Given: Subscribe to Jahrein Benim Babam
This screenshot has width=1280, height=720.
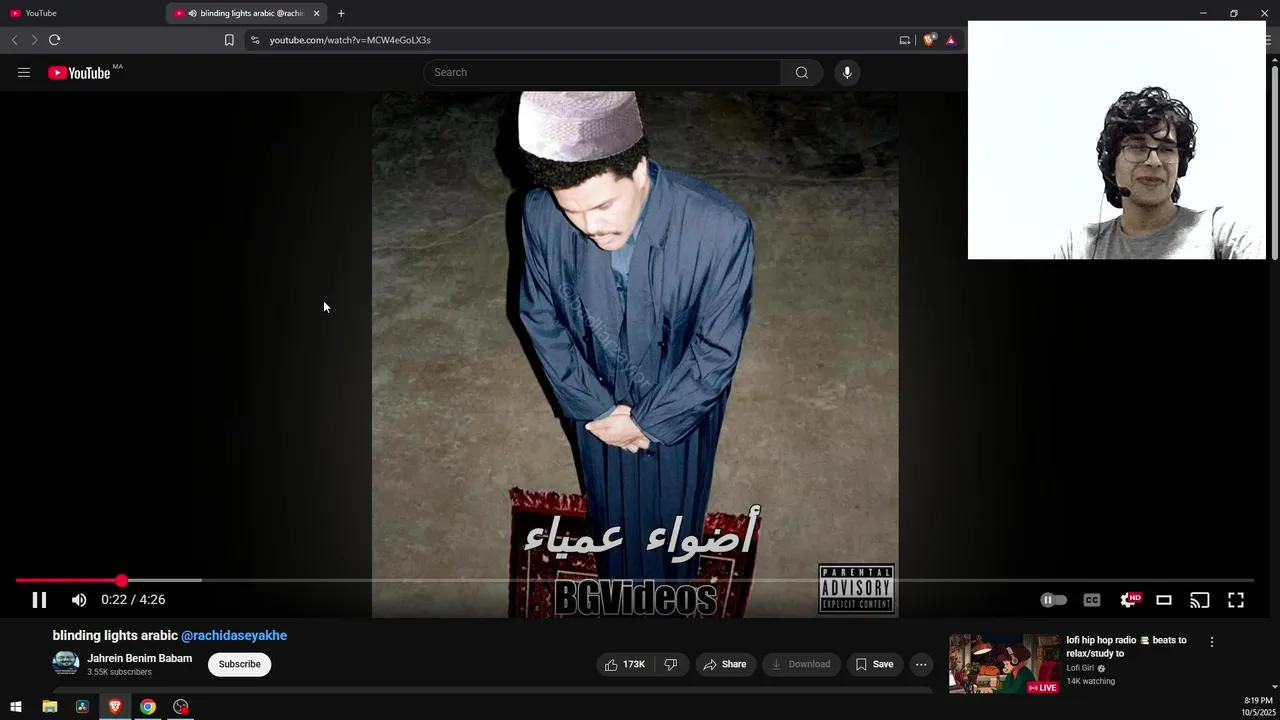Looking at the screenshot, I should (240, 664).
